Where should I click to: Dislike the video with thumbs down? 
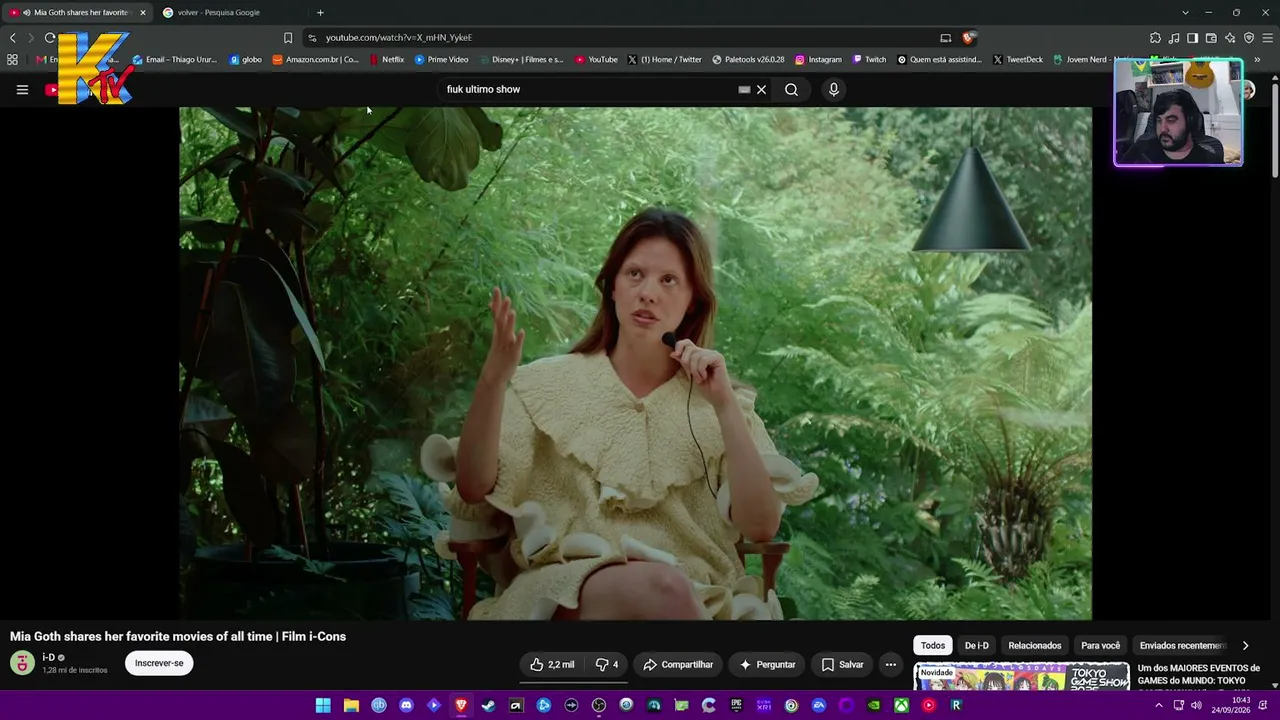(607, 664)
